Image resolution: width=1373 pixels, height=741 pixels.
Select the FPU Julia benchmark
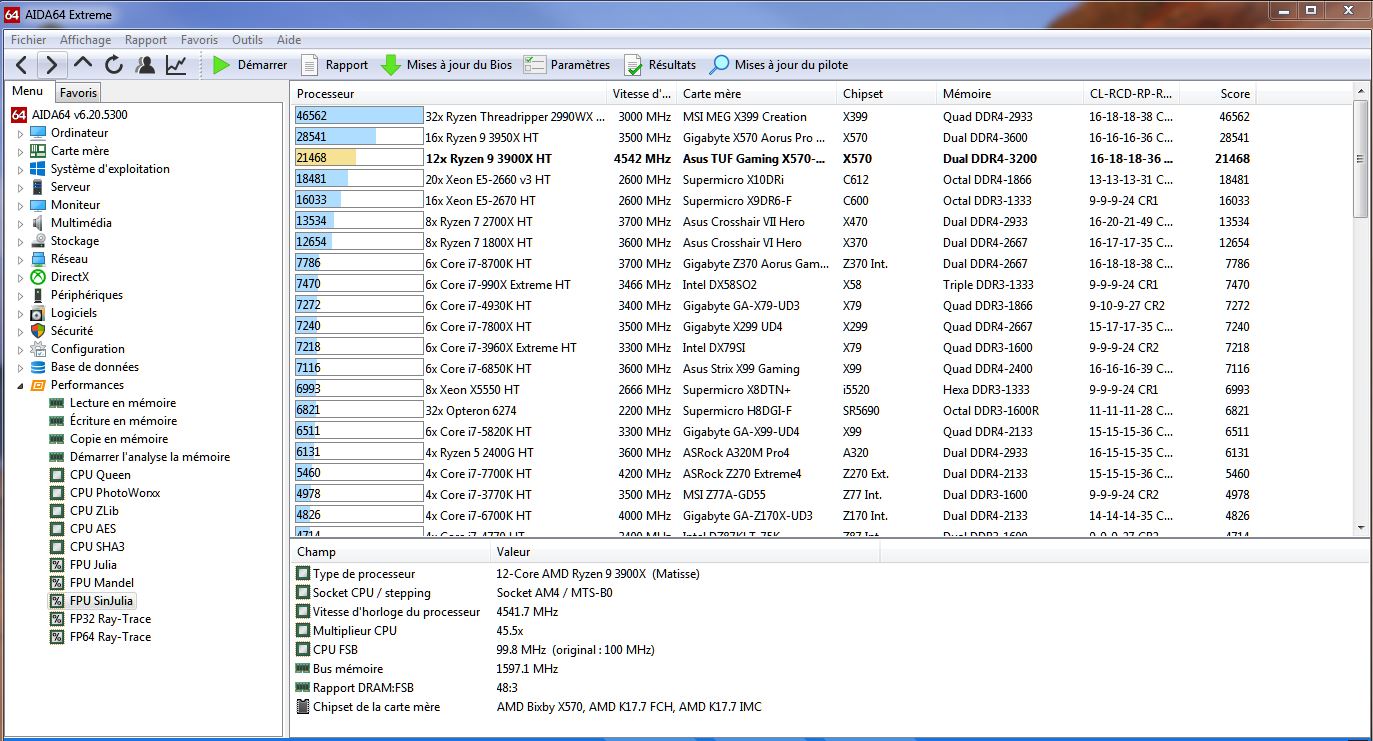click(x=93, y=565)
